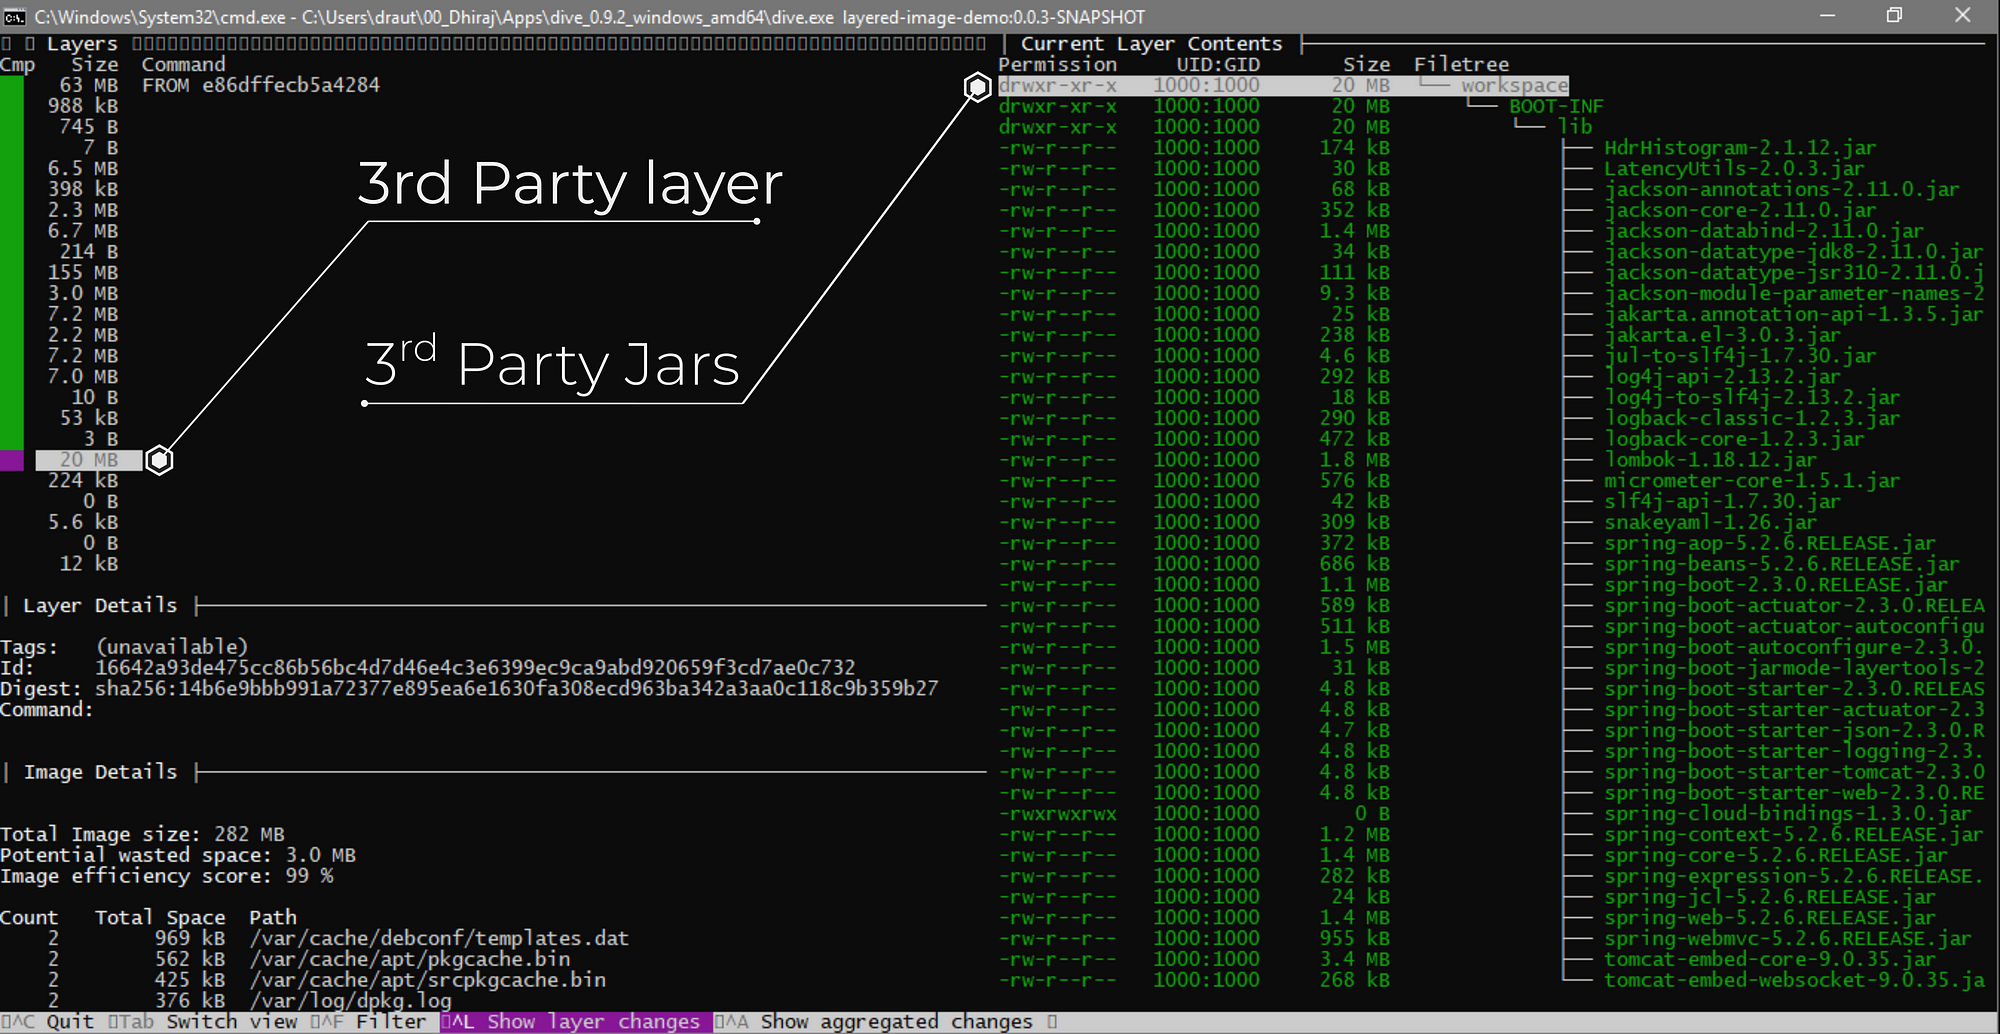The width and height of the screenshot is (2000, 1034).
Task: Select the 988 kB layer row
Action: coord(83,106)
